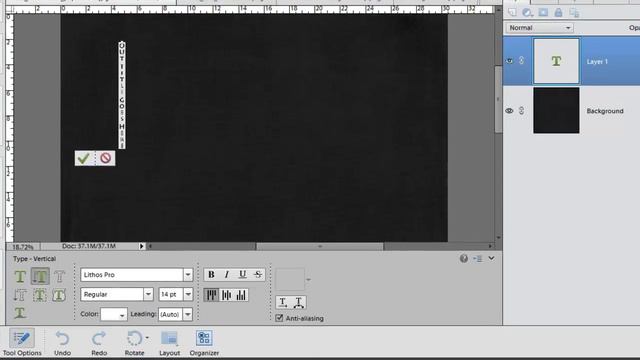Add a layer mask
Viewport: 640px width, 360px height.
pos(543,13)
